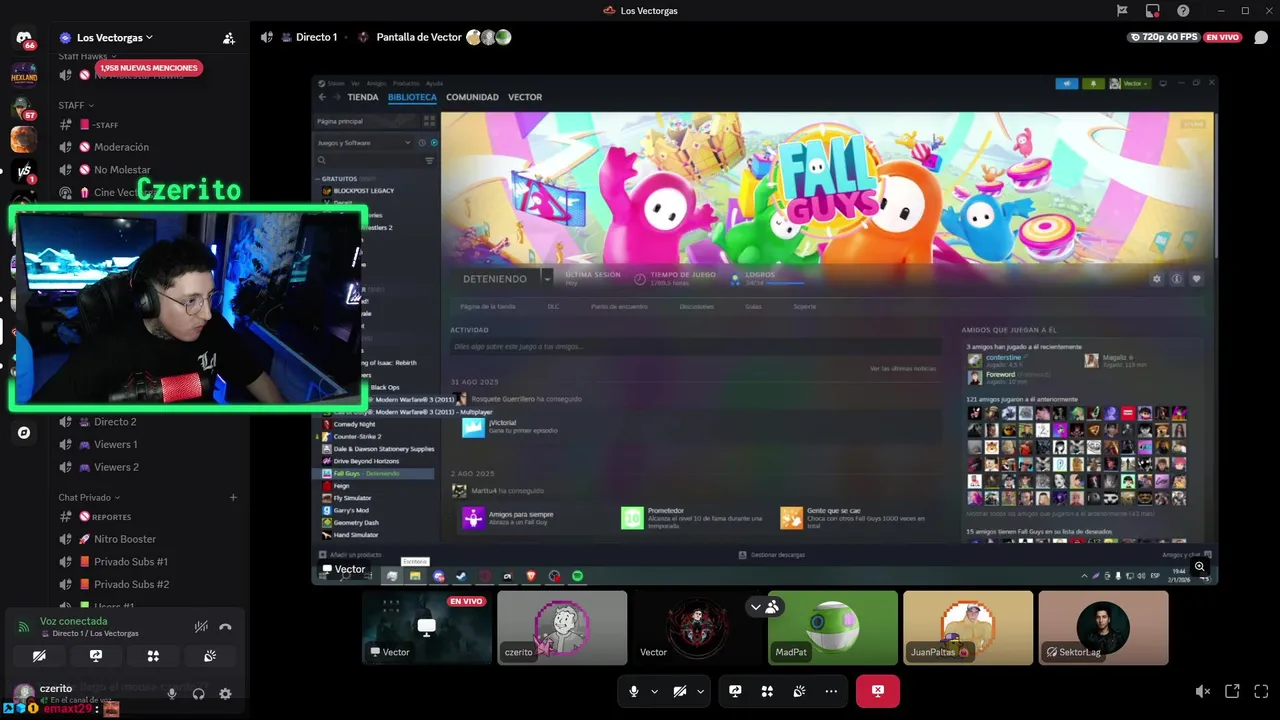Image resolution: width=1280 pixels, height=720 pixels.
Task: Click the 720p 60 FPS quality badge
Action: 1163,37
